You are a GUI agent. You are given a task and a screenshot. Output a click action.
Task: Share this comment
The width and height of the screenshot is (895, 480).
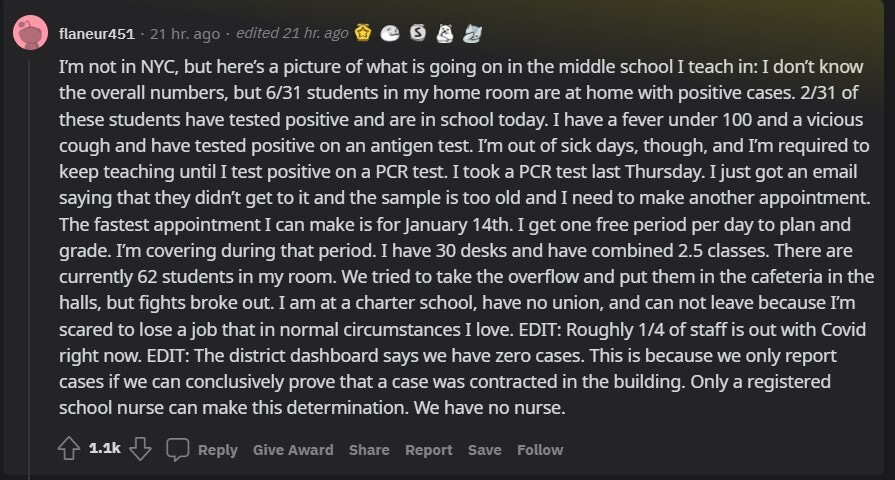click(369, 450)
